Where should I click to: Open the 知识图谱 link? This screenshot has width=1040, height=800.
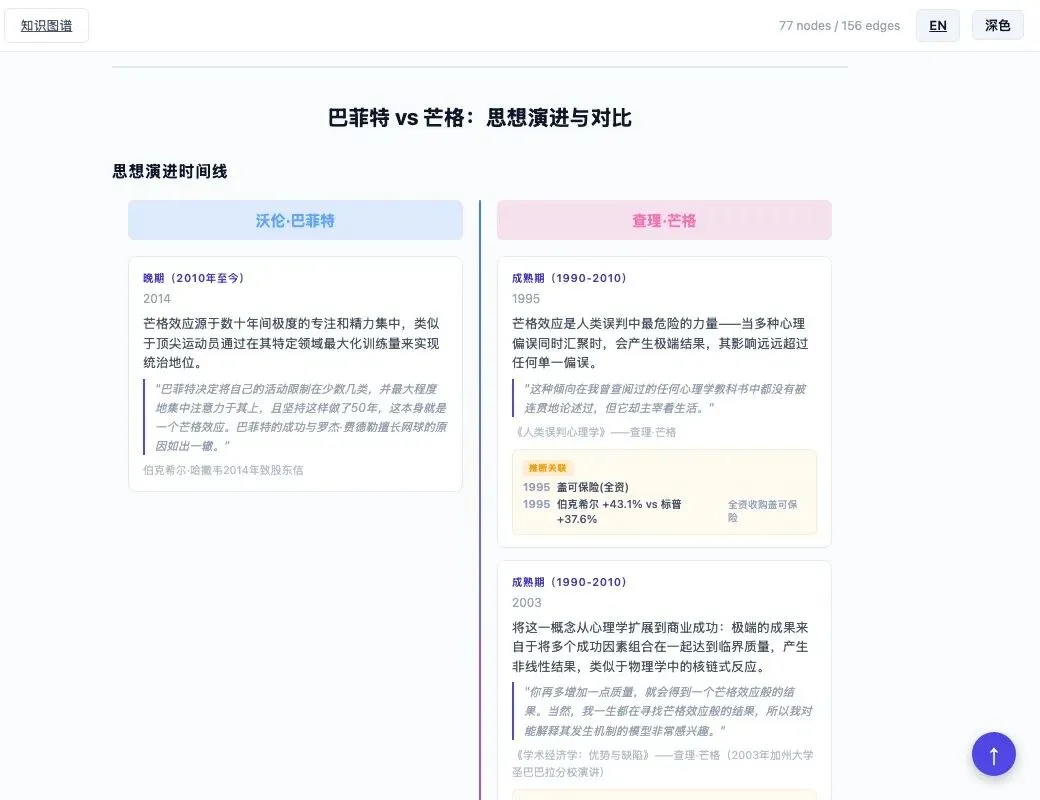46,26
